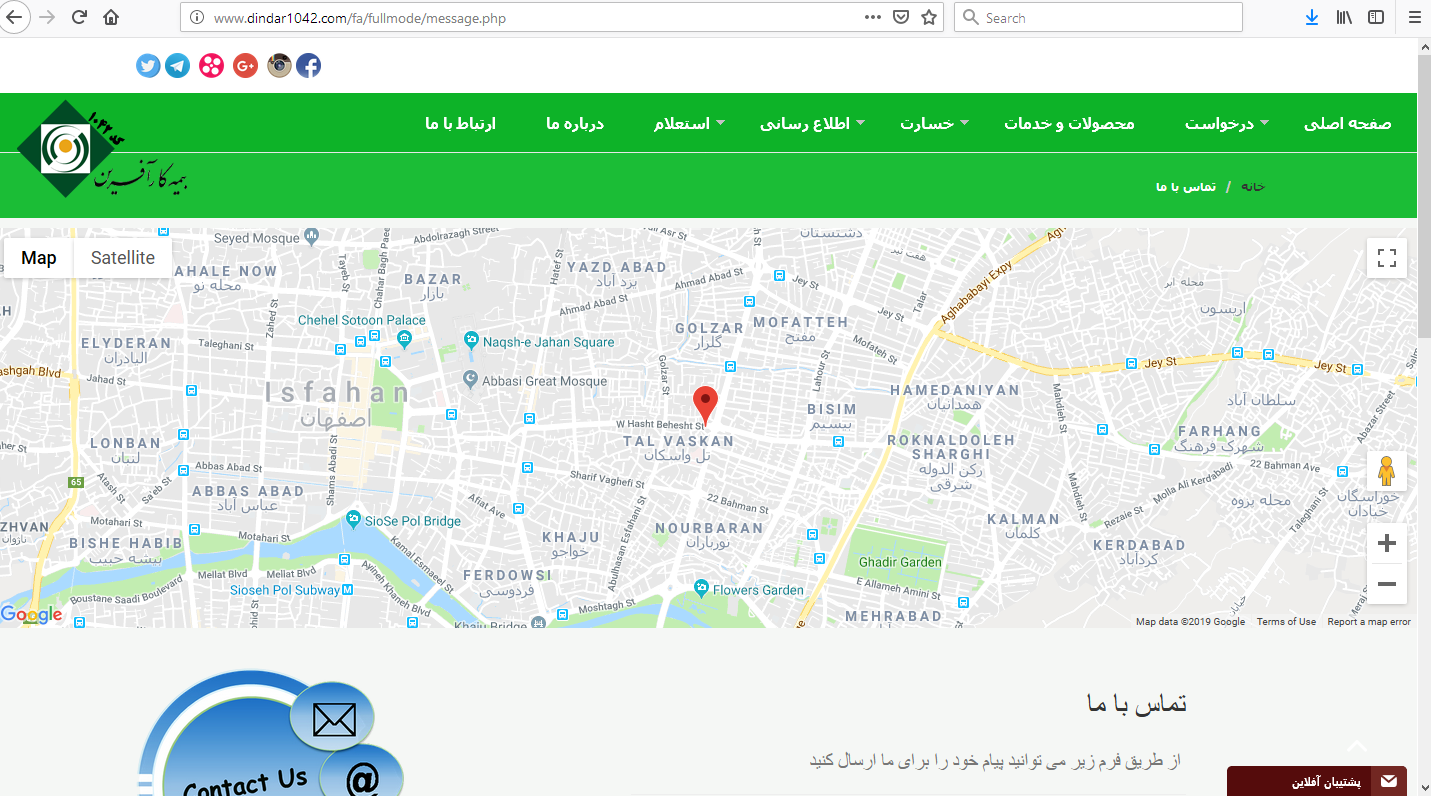Click Ghadir Garden map label
1431x796 pixels.
point(900,562)
